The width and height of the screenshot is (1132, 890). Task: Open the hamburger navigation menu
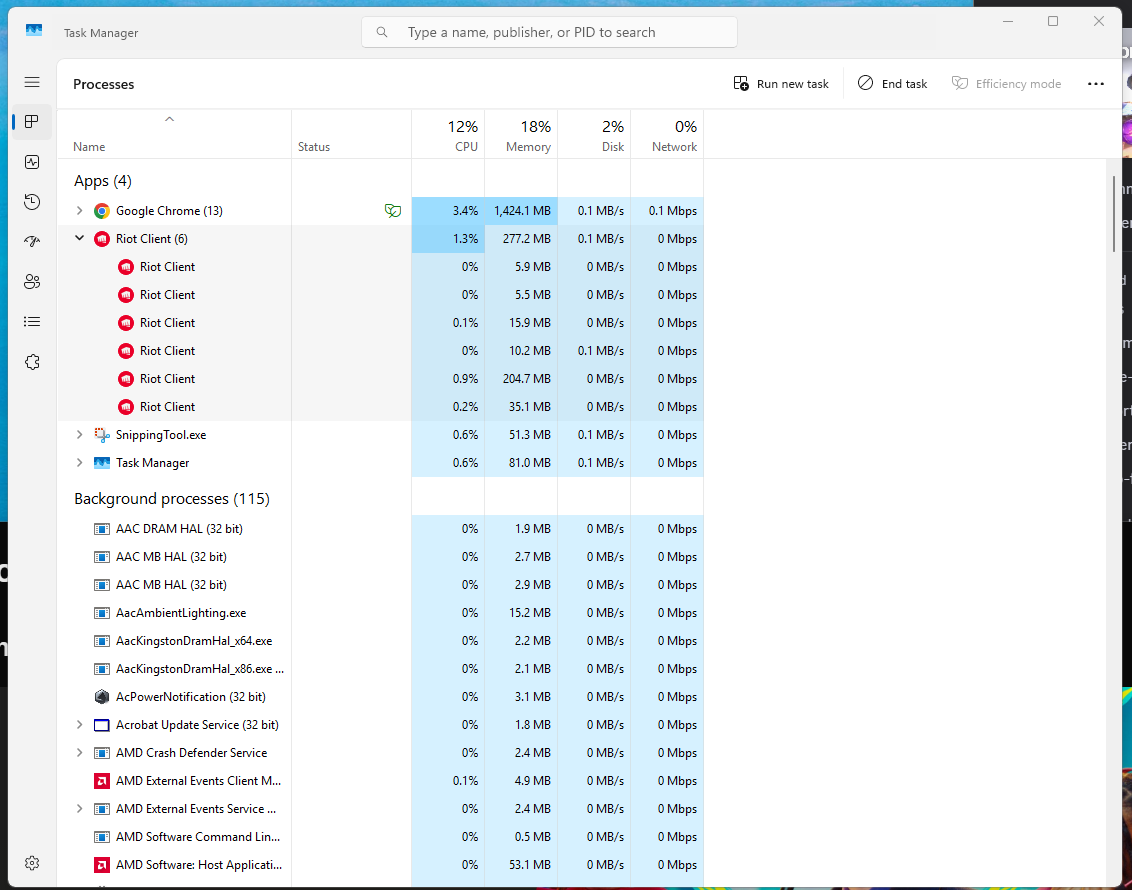[32, 82]
